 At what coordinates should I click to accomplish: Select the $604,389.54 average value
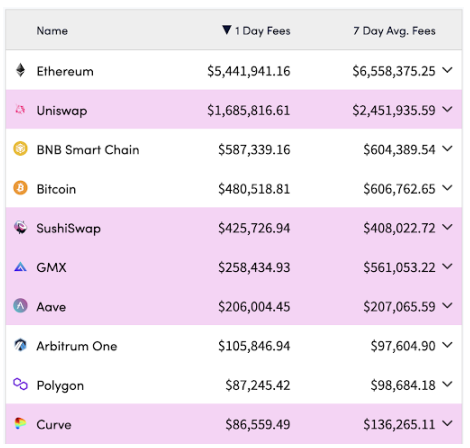pyautogui.click(x=399, y=150)
